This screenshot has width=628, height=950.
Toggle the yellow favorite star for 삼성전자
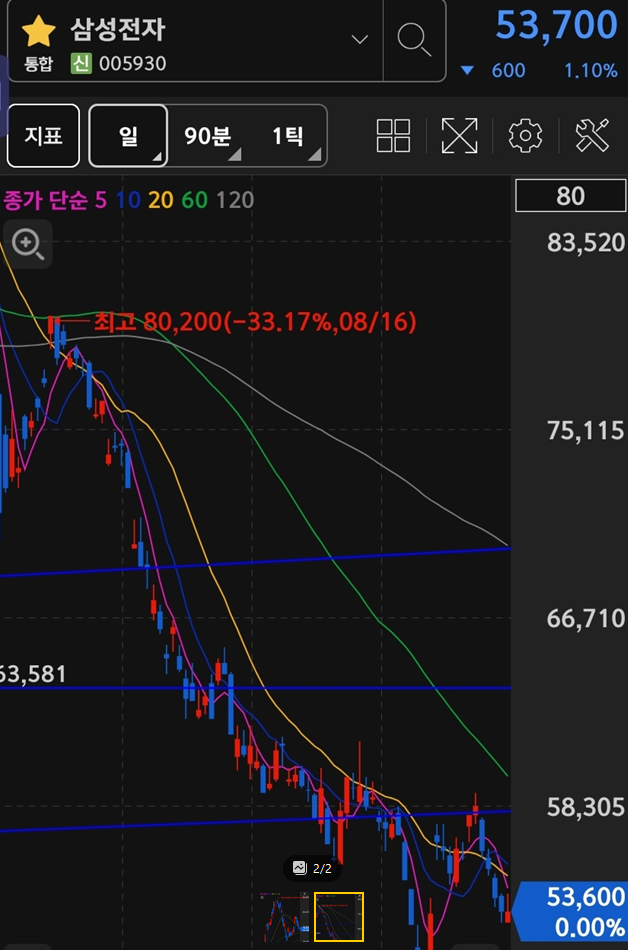(x=39, y=32)
